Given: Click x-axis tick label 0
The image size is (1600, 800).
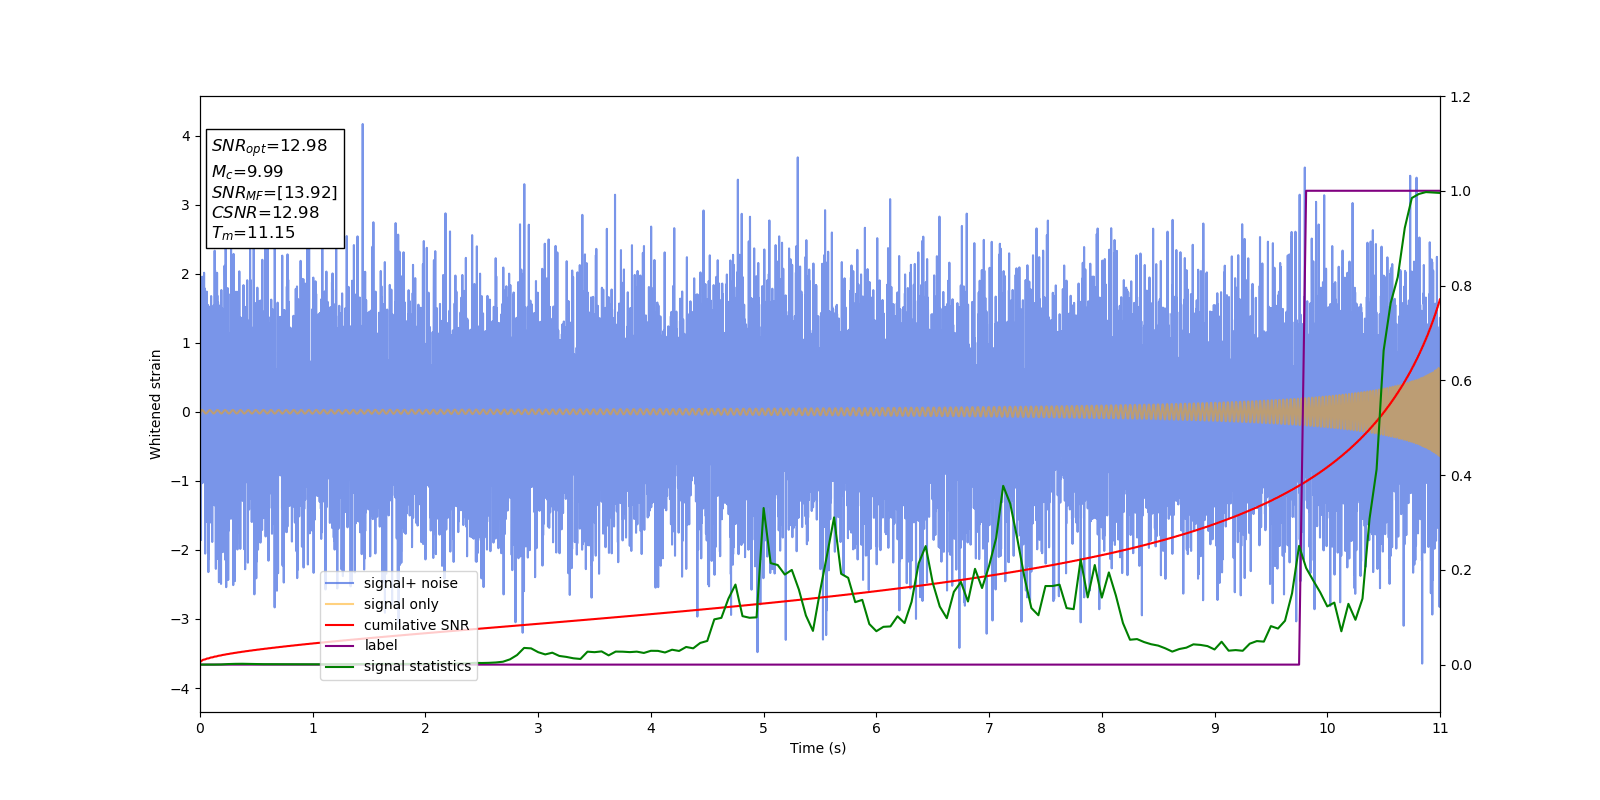Looking at the screenshot, I should tap(200, 728).
